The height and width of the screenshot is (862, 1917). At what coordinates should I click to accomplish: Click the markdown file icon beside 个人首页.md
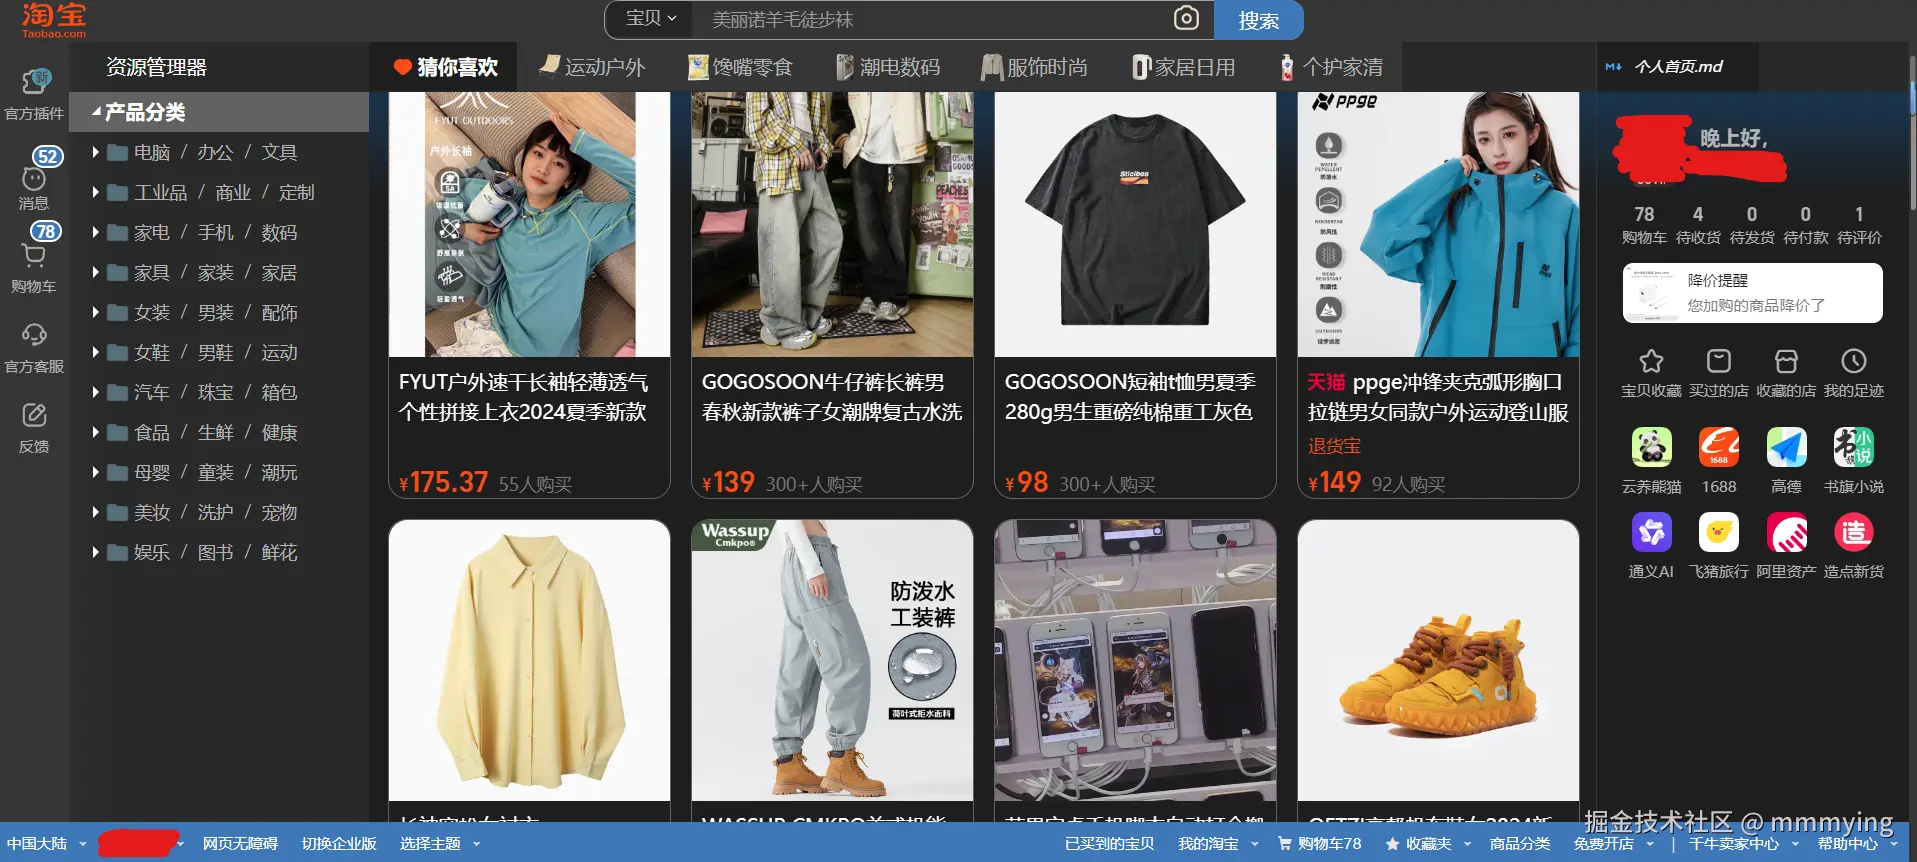click(1613, 67)
